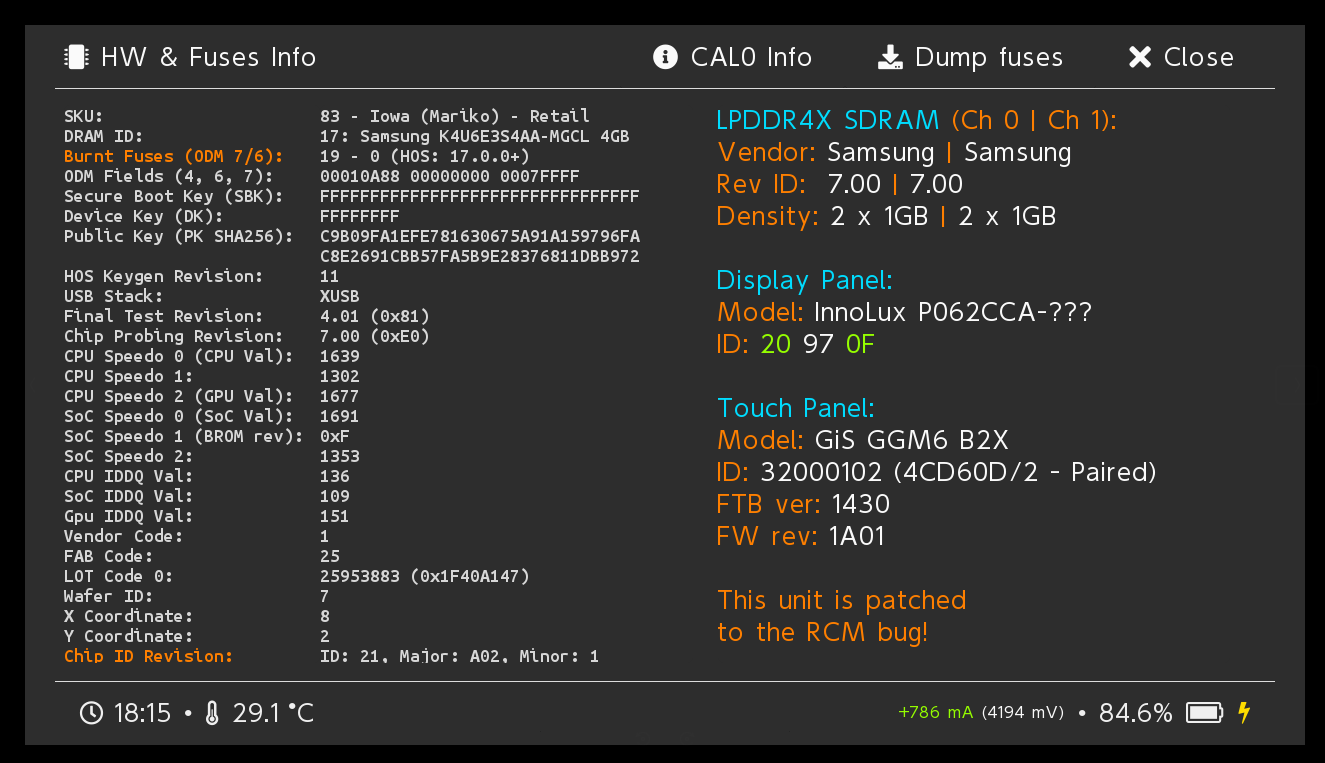Click the chip icon beside HW & Fuses Info
This screenshot has height=763, width=1325.
75,57
